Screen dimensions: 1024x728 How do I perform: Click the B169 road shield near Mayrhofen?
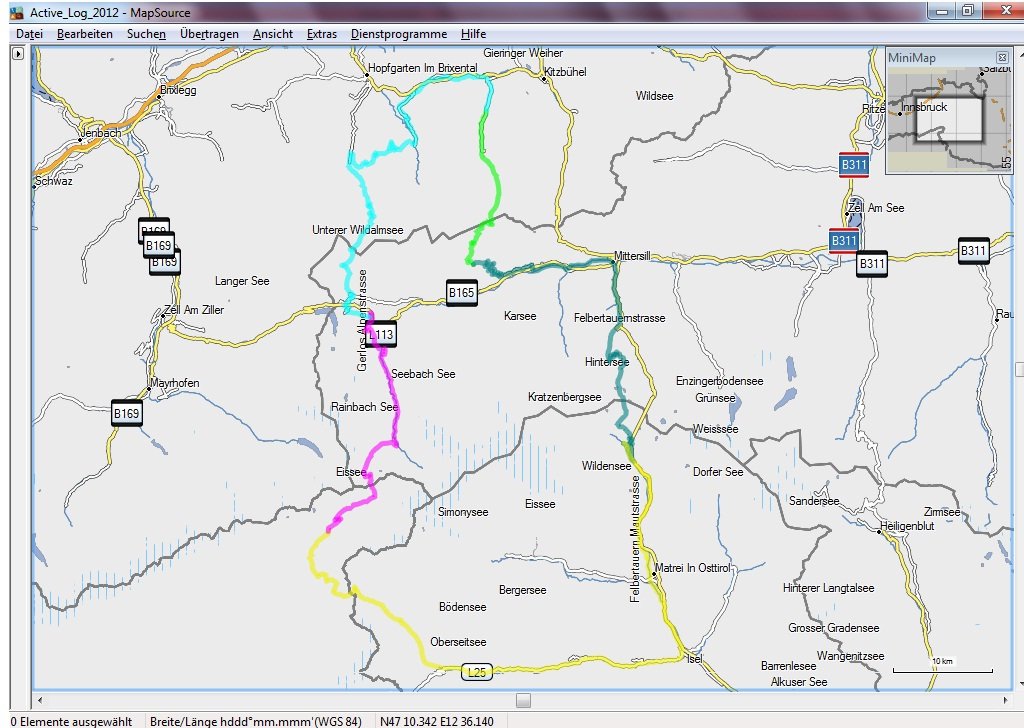click(126, 413)
